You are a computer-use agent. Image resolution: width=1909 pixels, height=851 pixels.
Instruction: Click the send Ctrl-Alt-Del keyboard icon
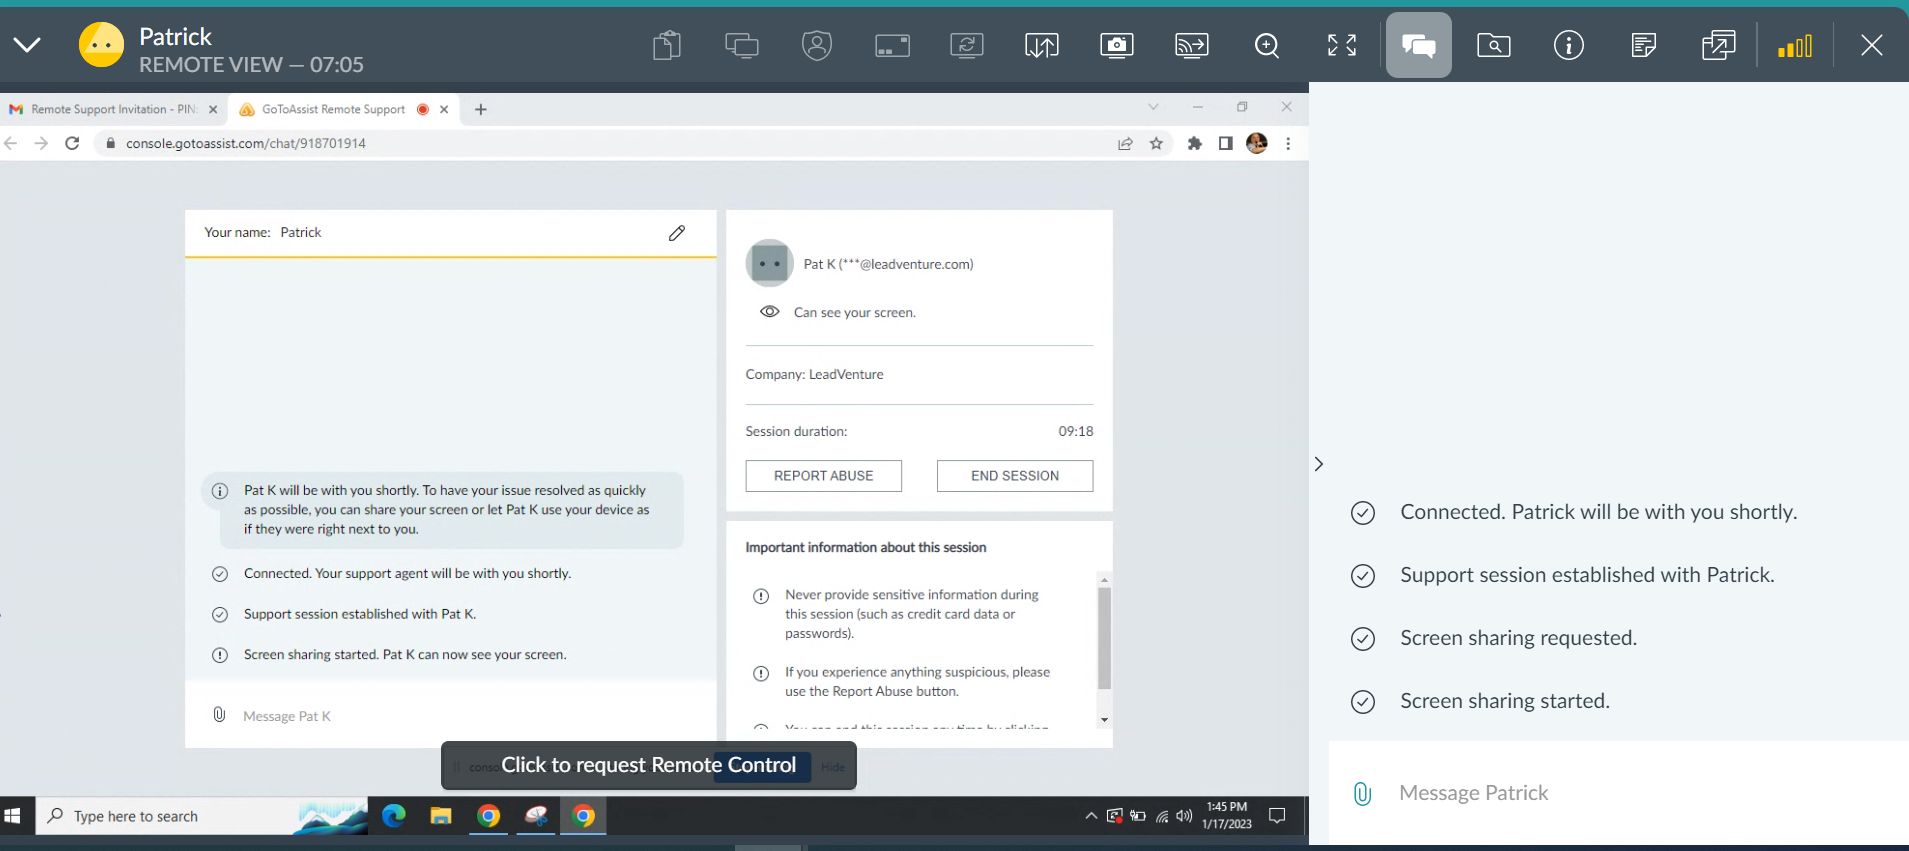pyautogui.click(x=892, y=45)
